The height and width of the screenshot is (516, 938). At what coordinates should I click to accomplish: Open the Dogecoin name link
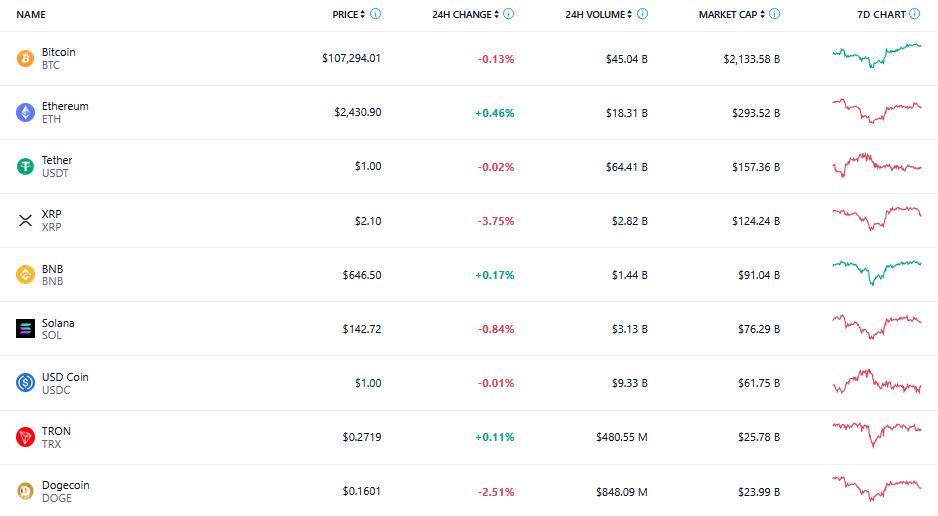click(65, 485)
